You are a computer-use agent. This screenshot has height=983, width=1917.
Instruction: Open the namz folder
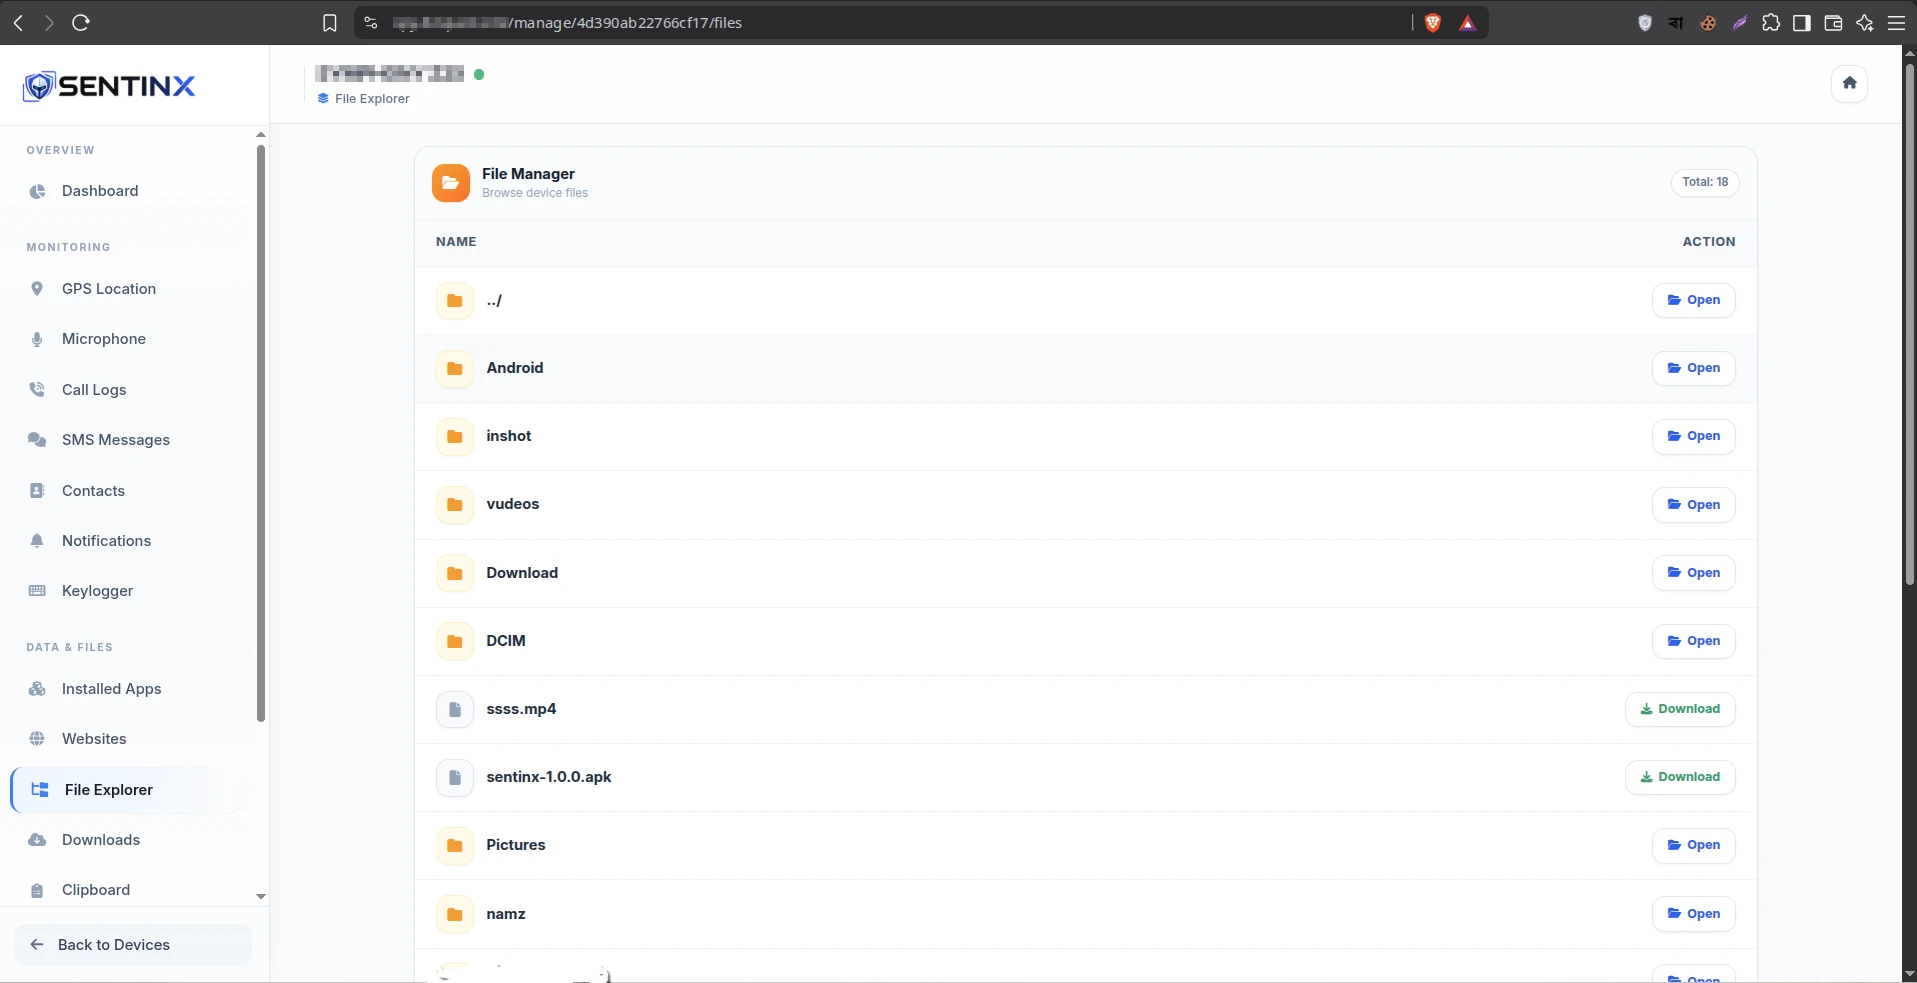coord(1693,914)
